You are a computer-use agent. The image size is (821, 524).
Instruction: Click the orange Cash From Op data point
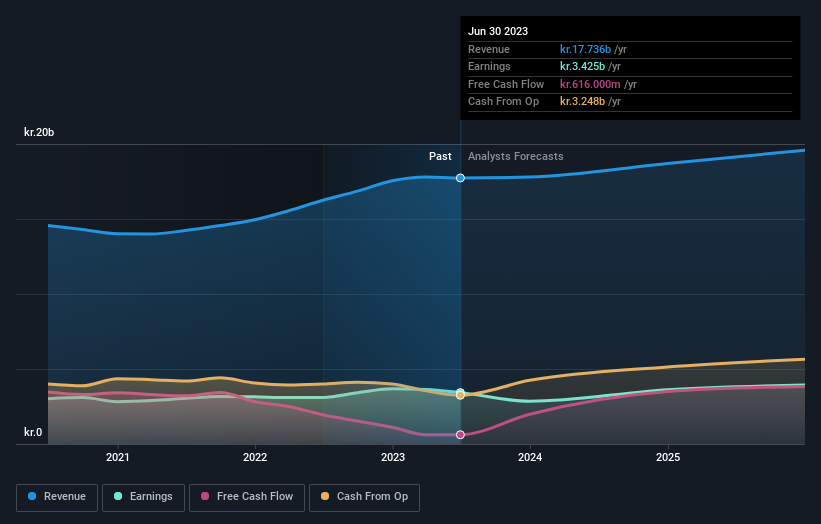click(460, 395)
